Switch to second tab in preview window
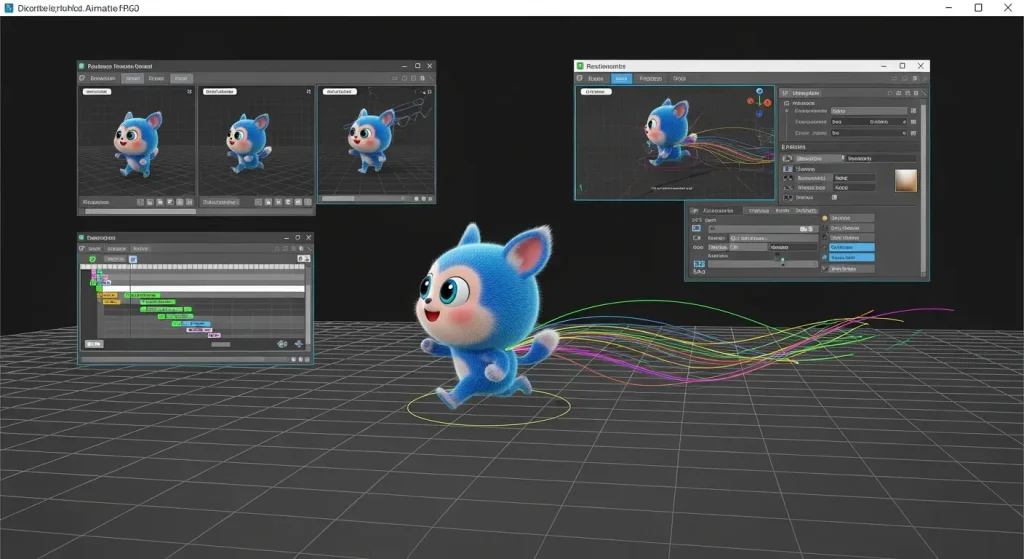The image size is (1024, 559). (x=132, y=78)
